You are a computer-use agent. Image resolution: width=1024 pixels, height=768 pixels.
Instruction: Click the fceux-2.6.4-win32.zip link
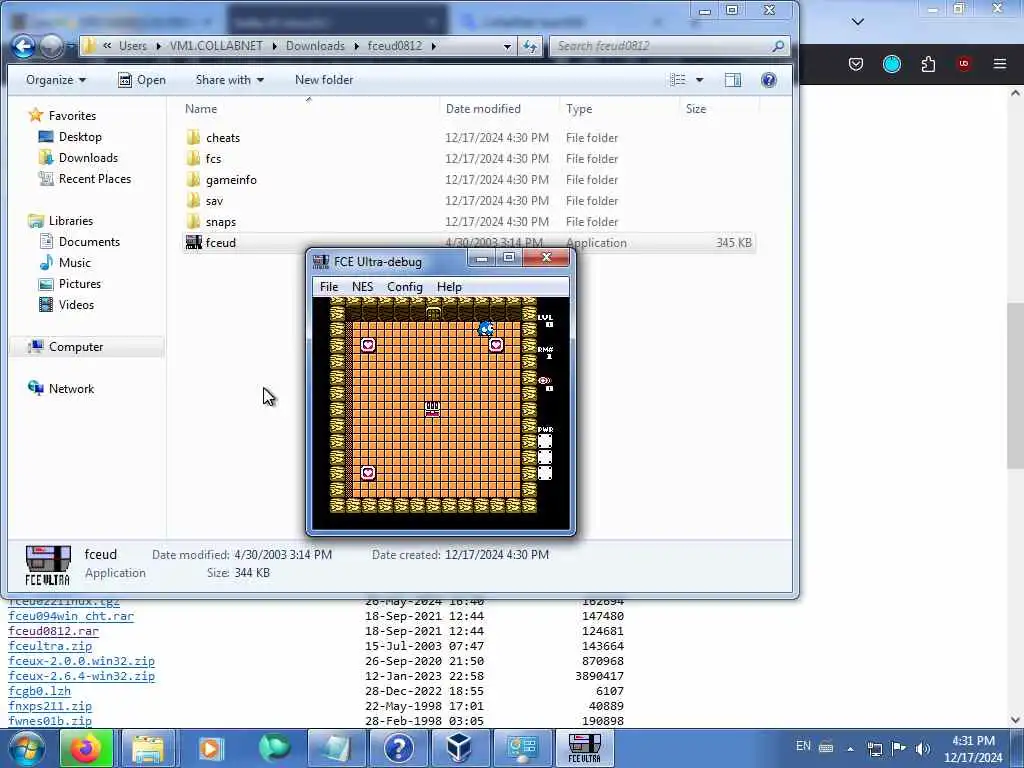82,676
